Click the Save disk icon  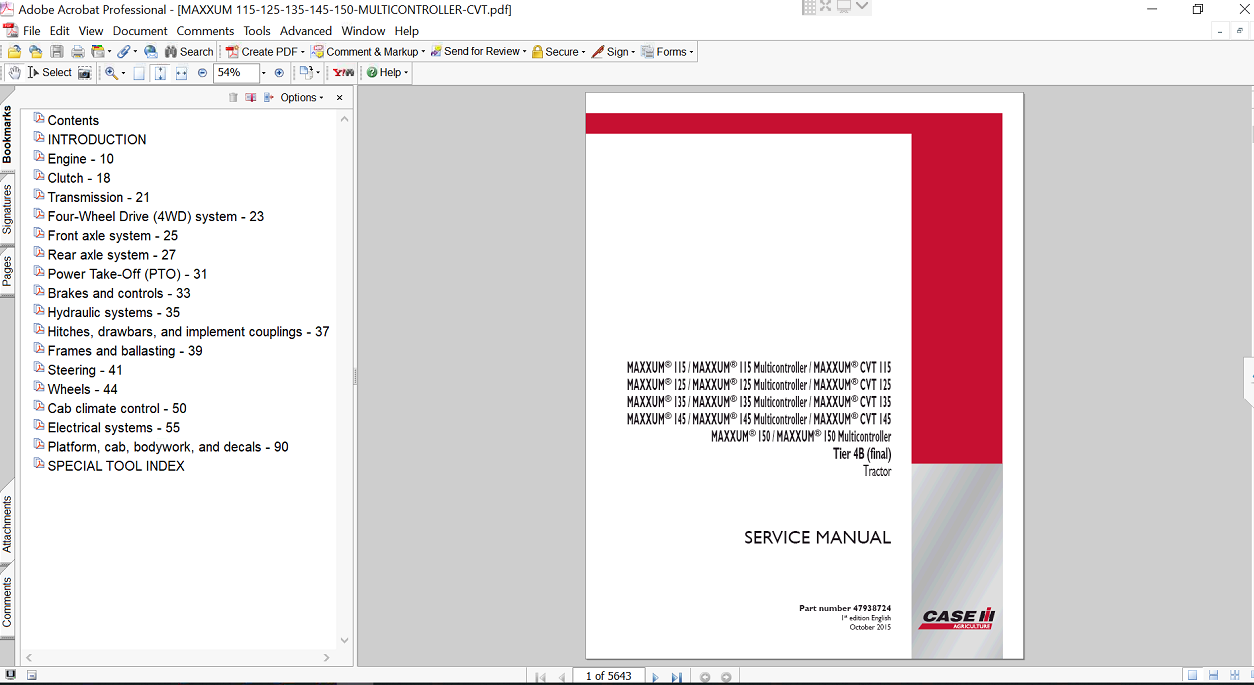pos(57,52)
